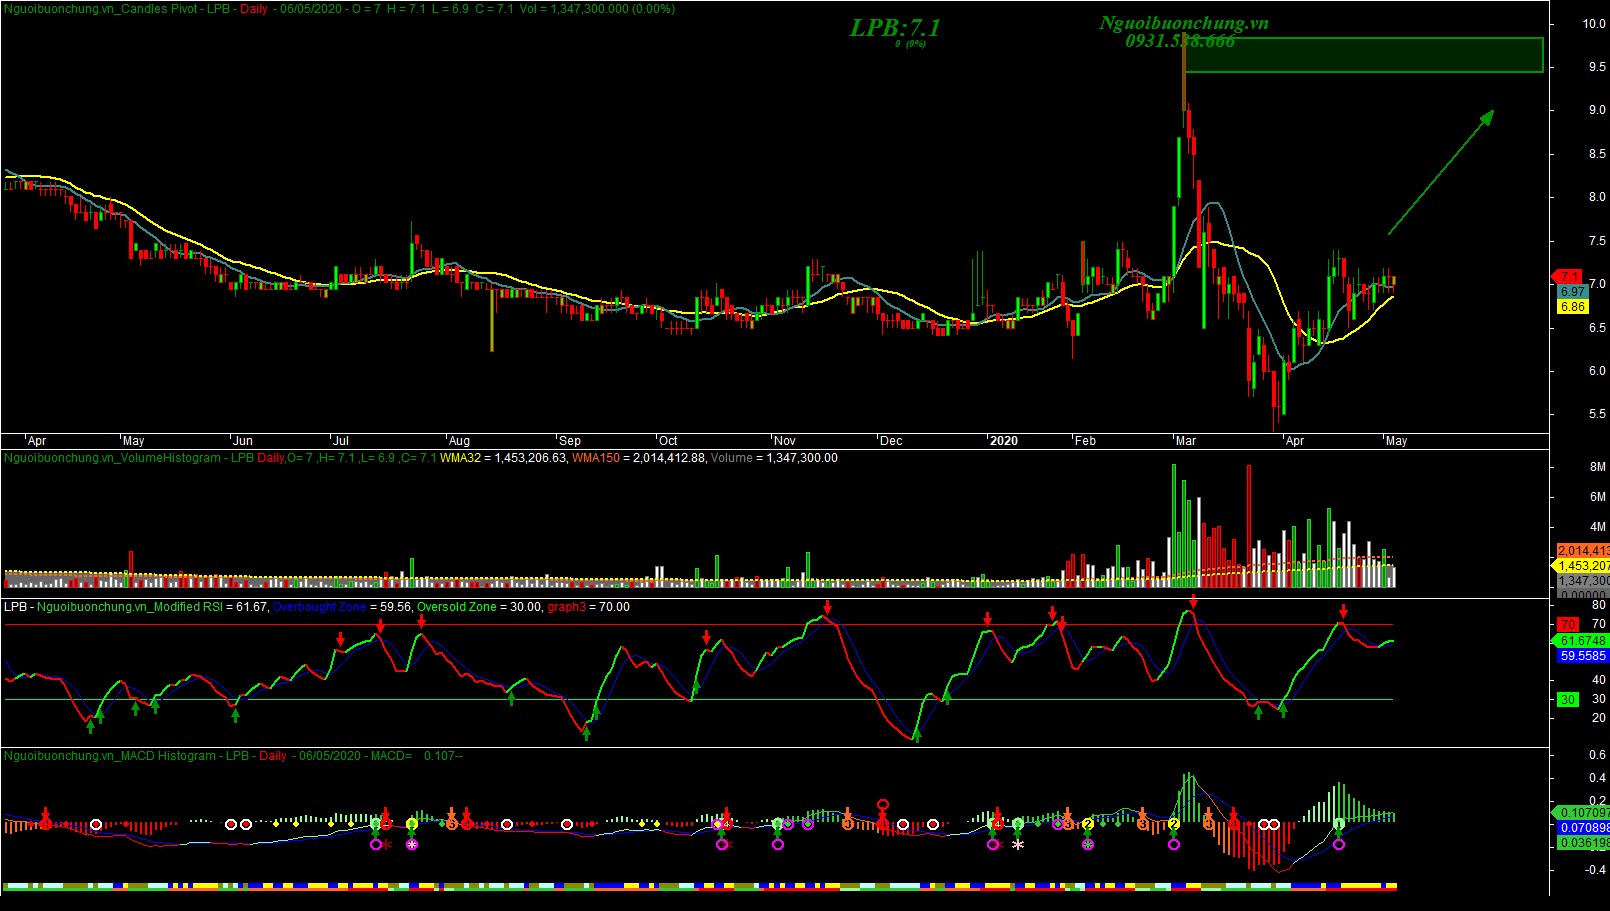Click the 6M volume axis label
Screen dimensions: 1610x911
(1598, 497)
